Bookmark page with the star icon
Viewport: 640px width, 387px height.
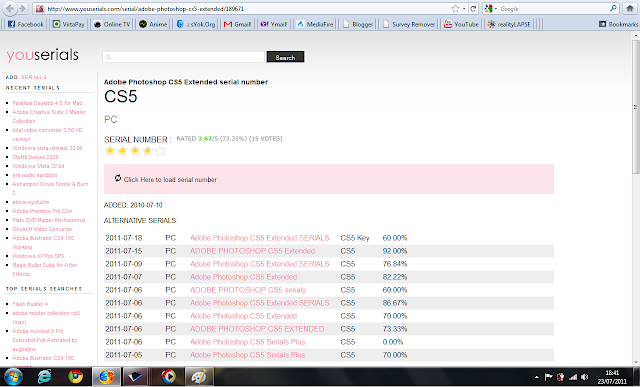[x=455, y=9]
